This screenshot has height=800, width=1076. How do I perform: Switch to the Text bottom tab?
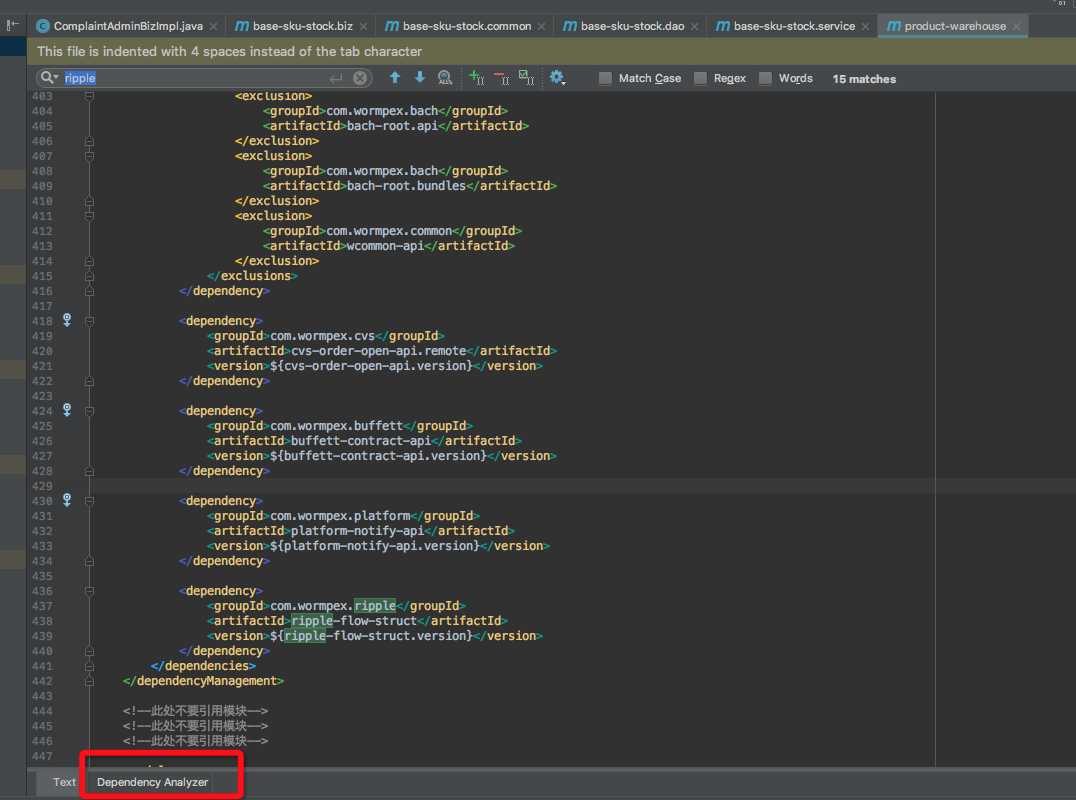click(x=65, y=782)
